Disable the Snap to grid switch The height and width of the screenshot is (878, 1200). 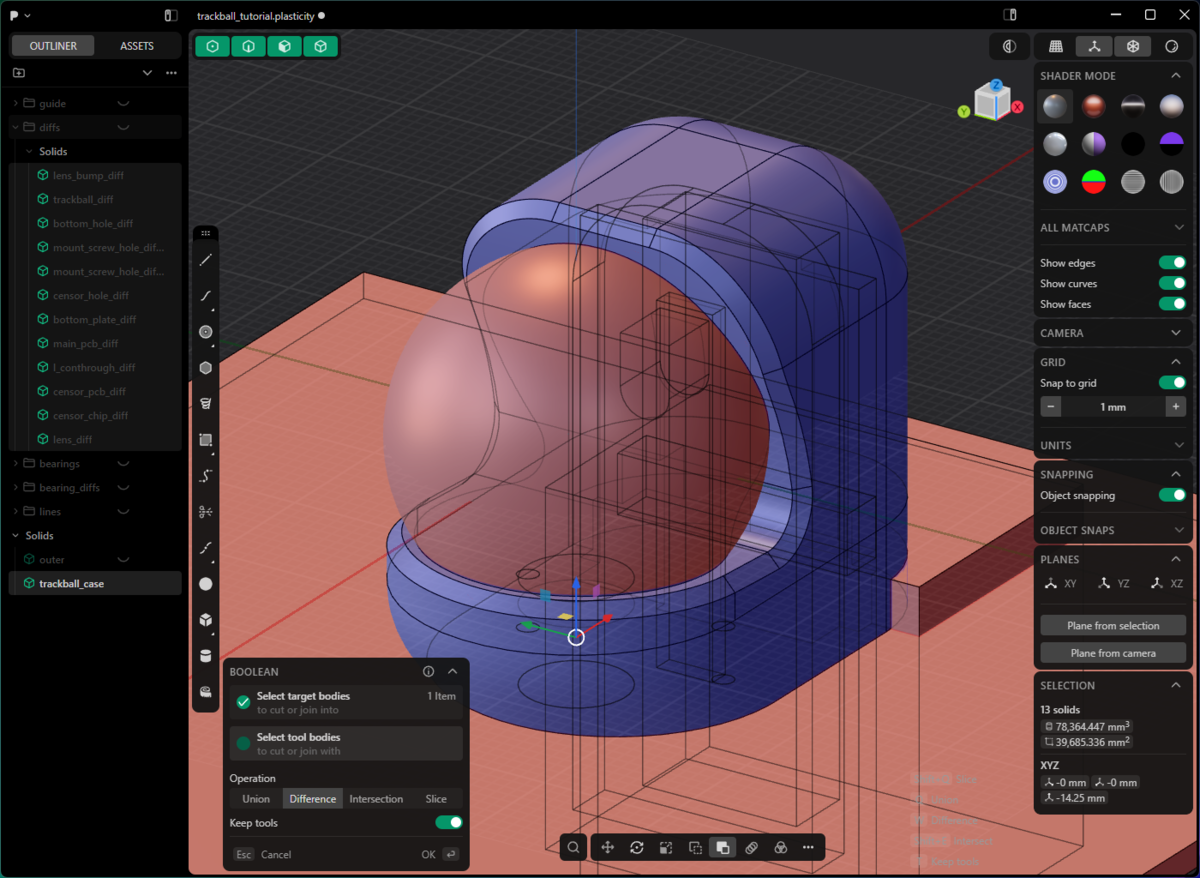click(1172, 383)
